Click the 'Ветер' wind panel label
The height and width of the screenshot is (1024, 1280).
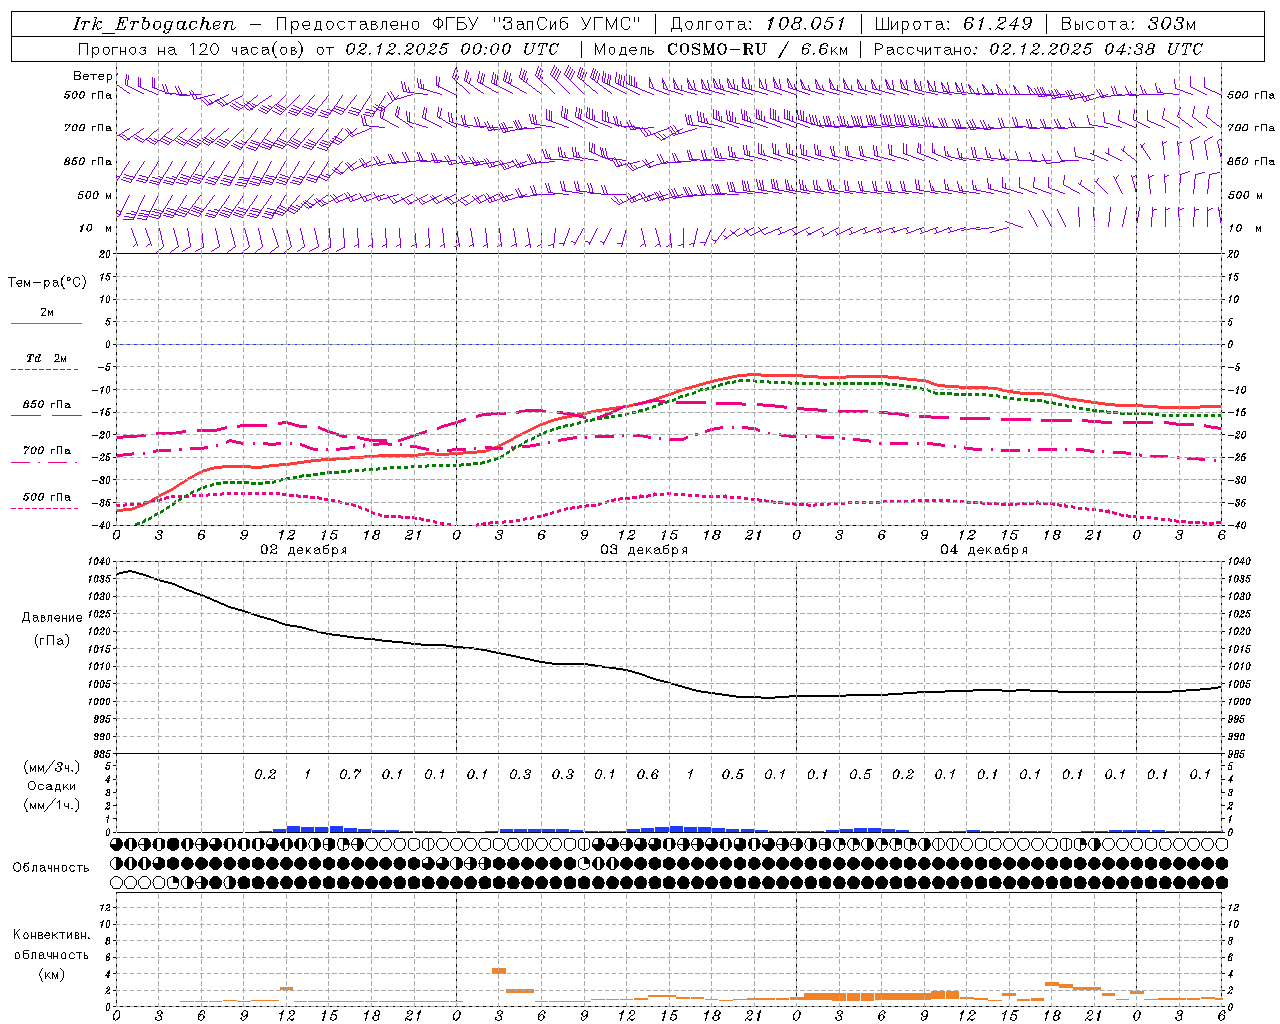click(92, 76)
